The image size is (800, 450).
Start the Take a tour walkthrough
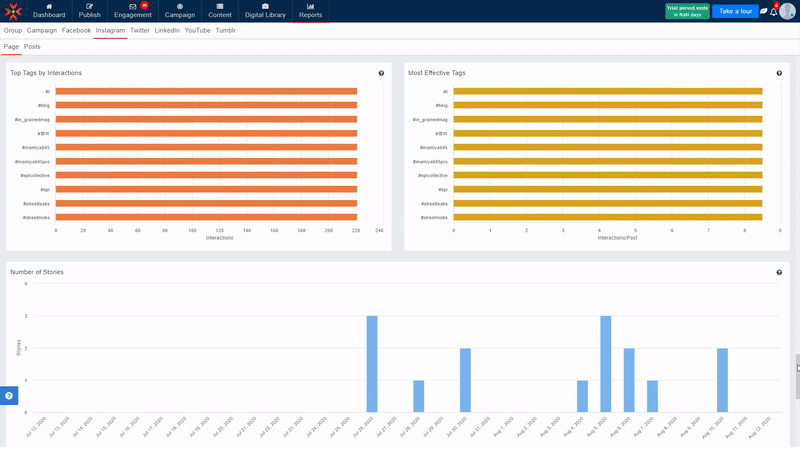click(x=735, y=11)
